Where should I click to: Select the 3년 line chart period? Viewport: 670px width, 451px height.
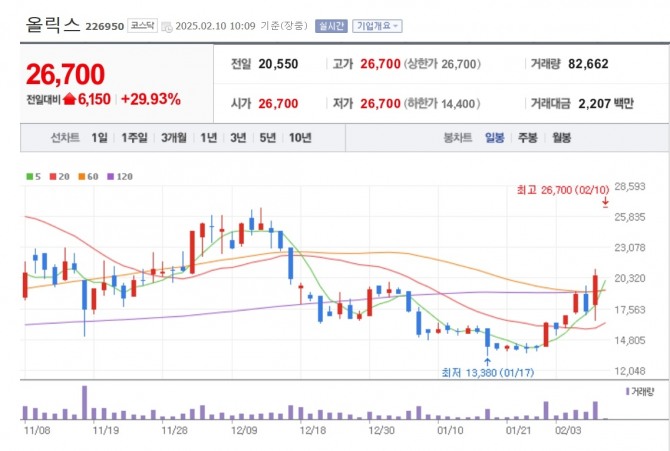point(238,138)
